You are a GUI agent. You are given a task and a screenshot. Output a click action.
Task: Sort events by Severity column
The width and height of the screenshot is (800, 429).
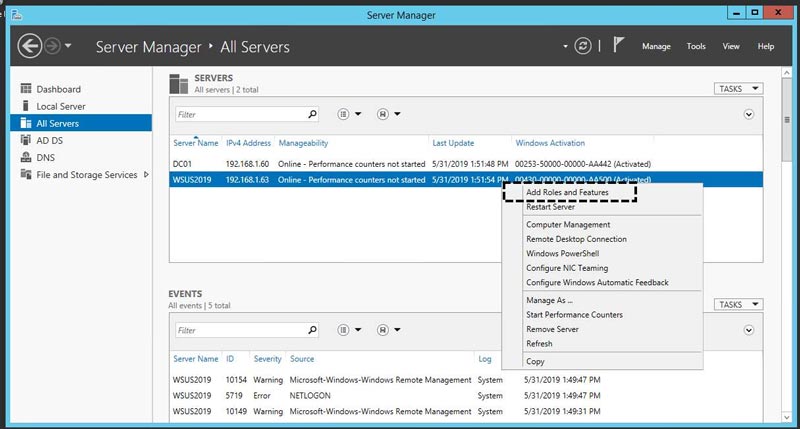[x=267, y=359]
